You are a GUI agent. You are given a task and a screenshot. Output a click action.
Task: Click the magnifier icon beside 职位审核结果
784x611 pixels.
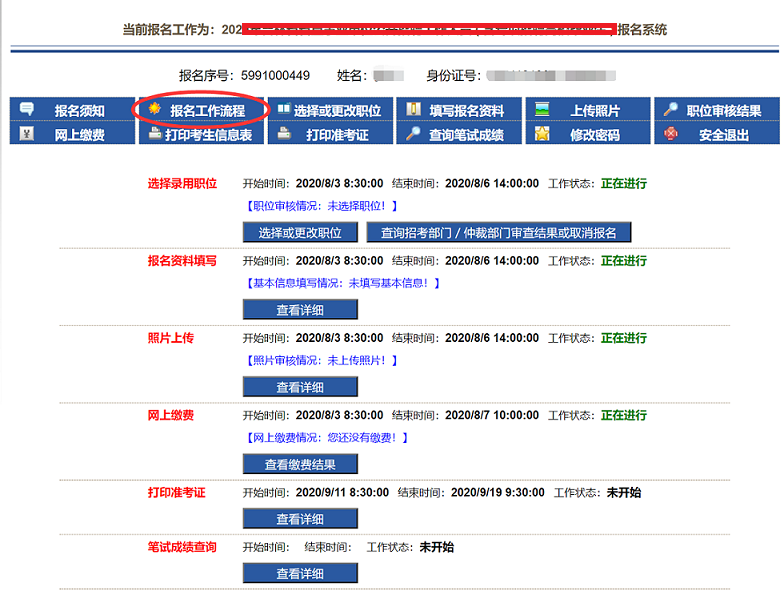point(671,109)
